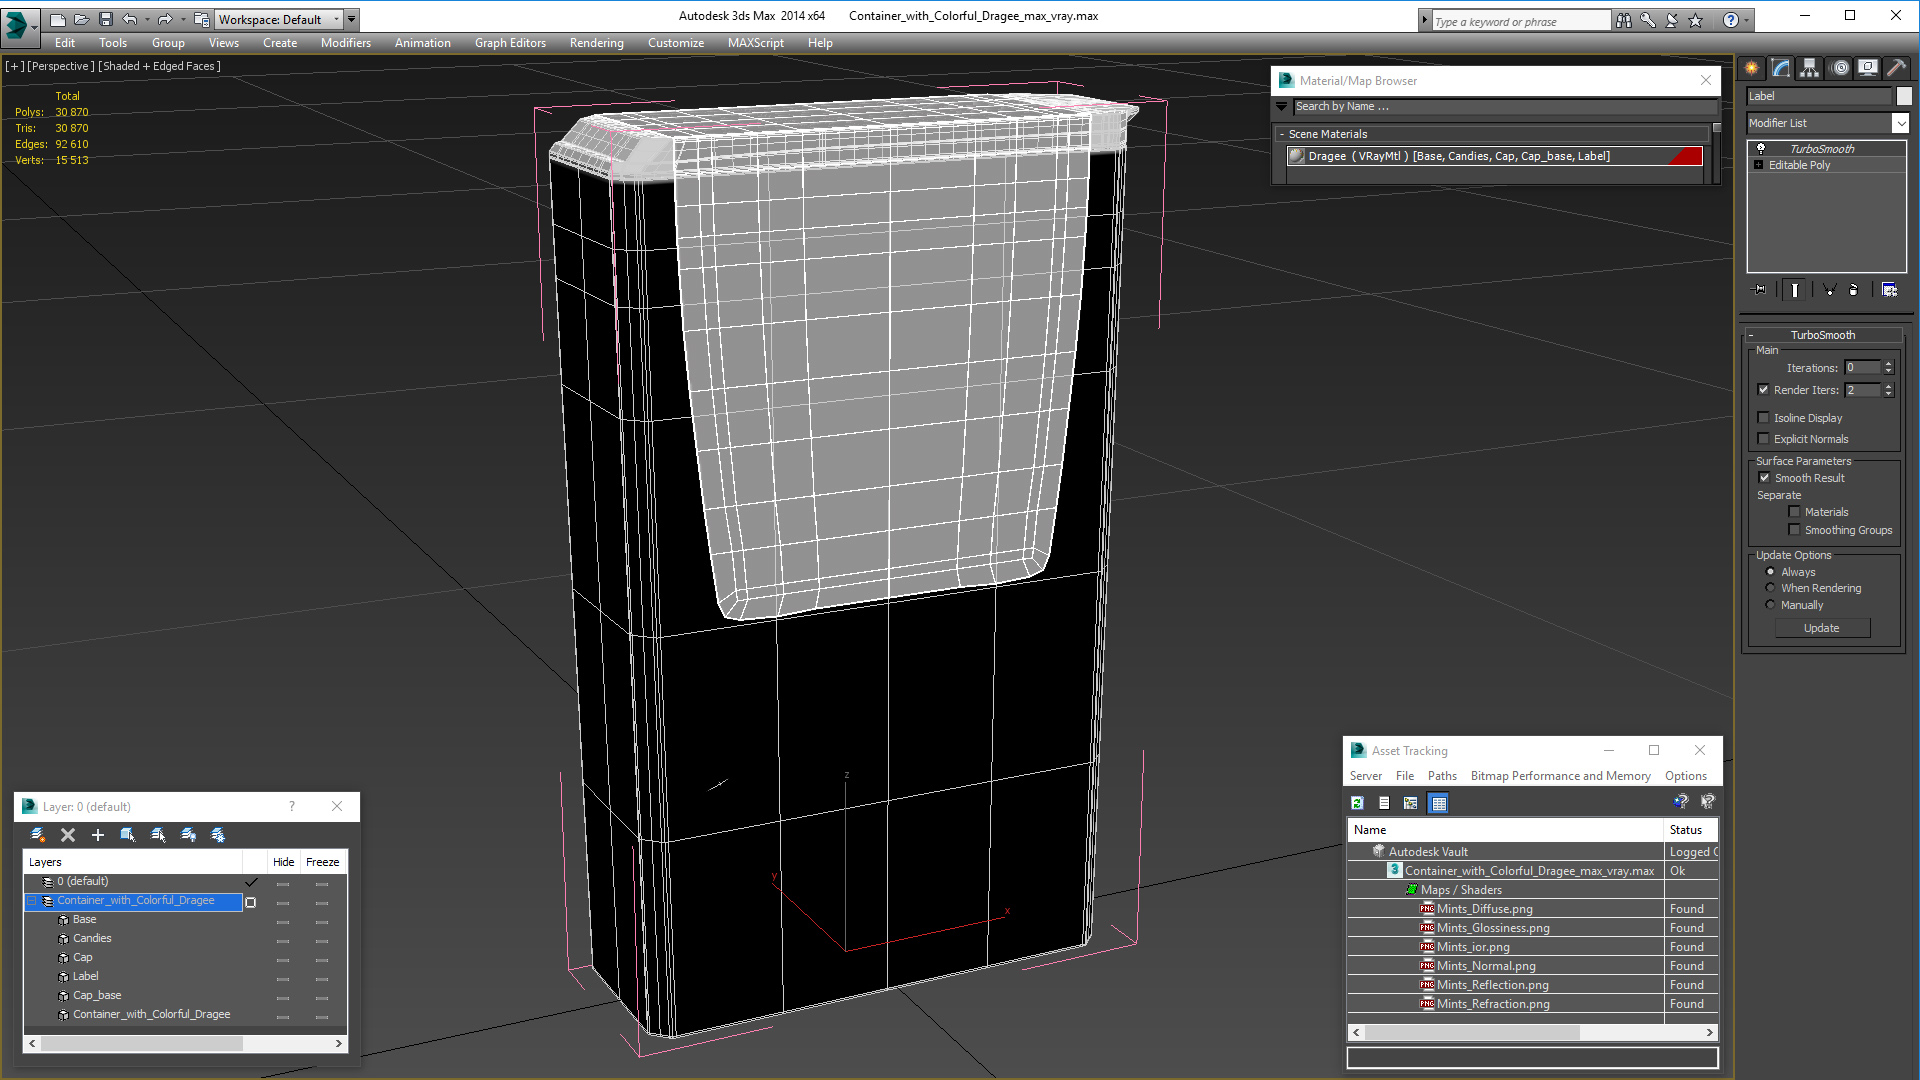Click the Open File toolbar icon
Image resolution: width=1920 pixels, height=1080 pixels.
tap(82, 19)
